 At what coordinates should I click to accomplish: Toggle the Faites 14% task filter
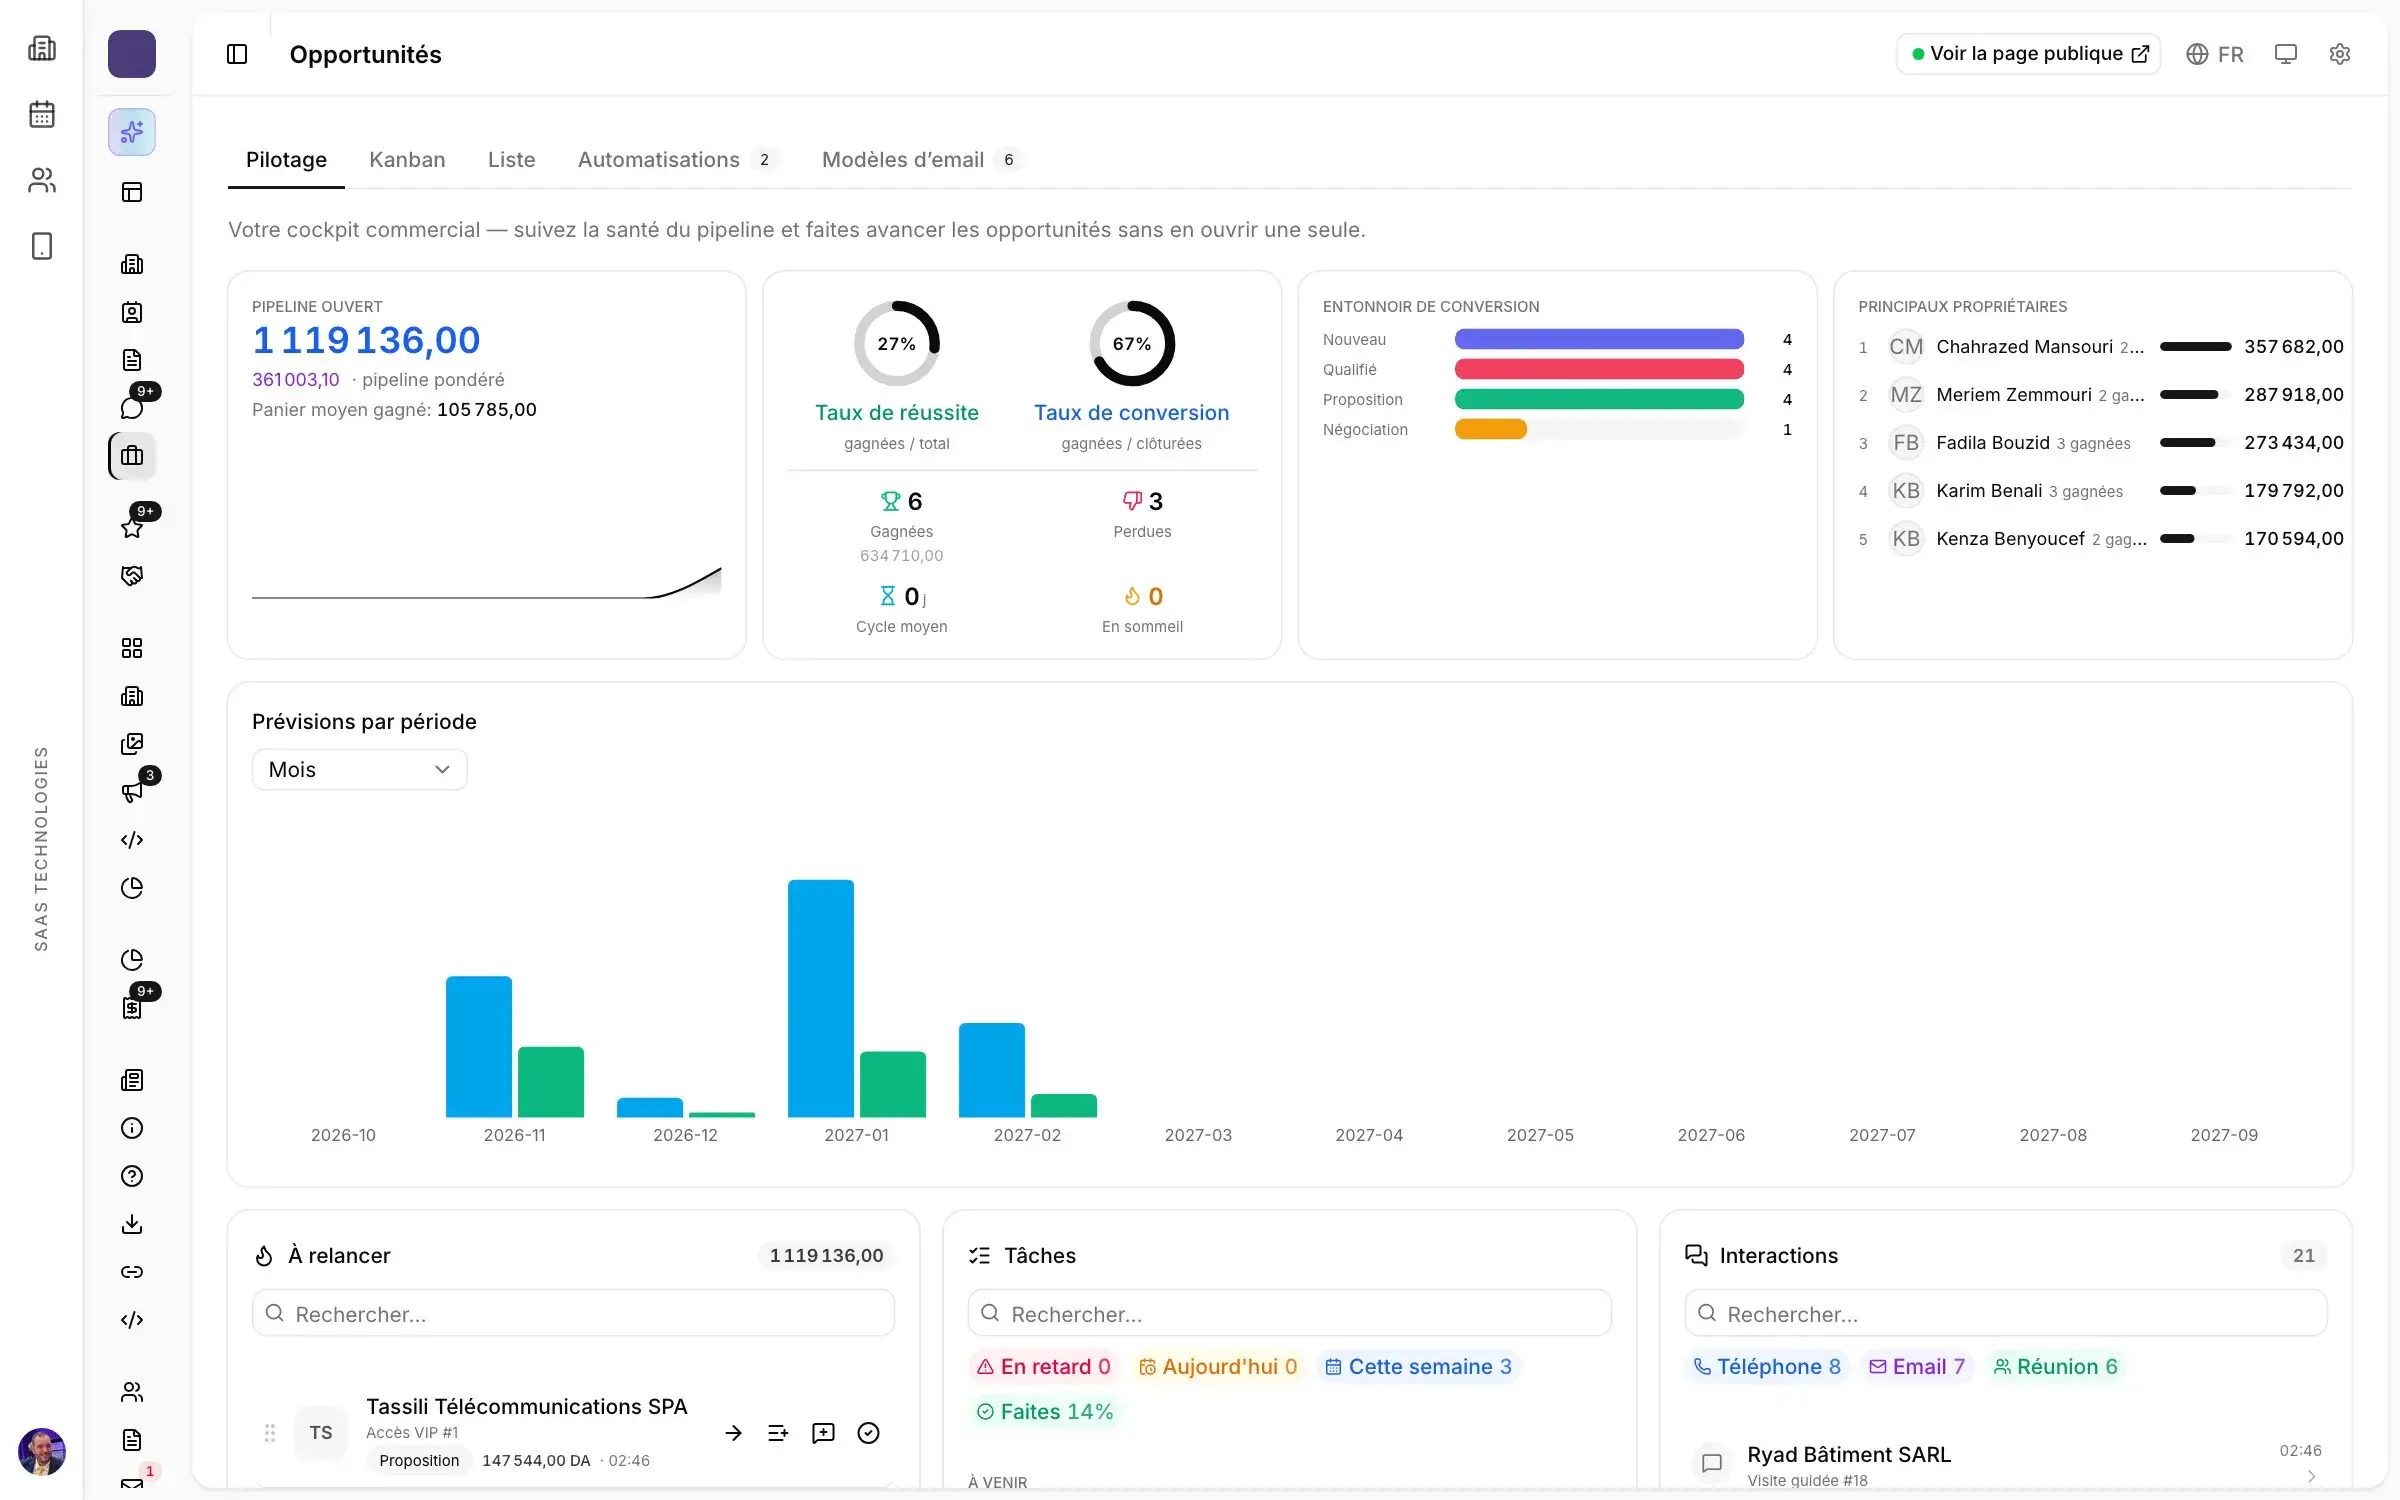click(x=1044, y=1411)
